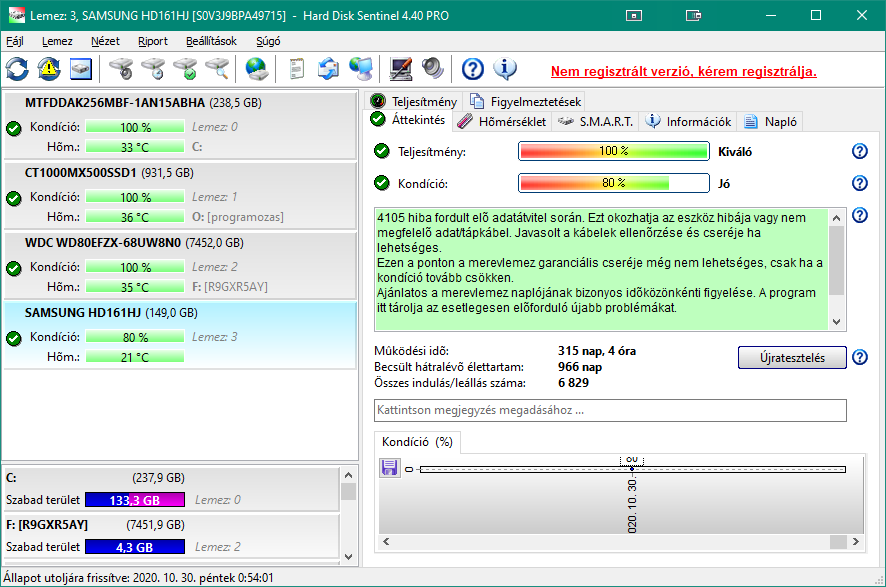Click the disk with magnifier toolbar icon
Screen dimensions: 886x587
(217, 69)
